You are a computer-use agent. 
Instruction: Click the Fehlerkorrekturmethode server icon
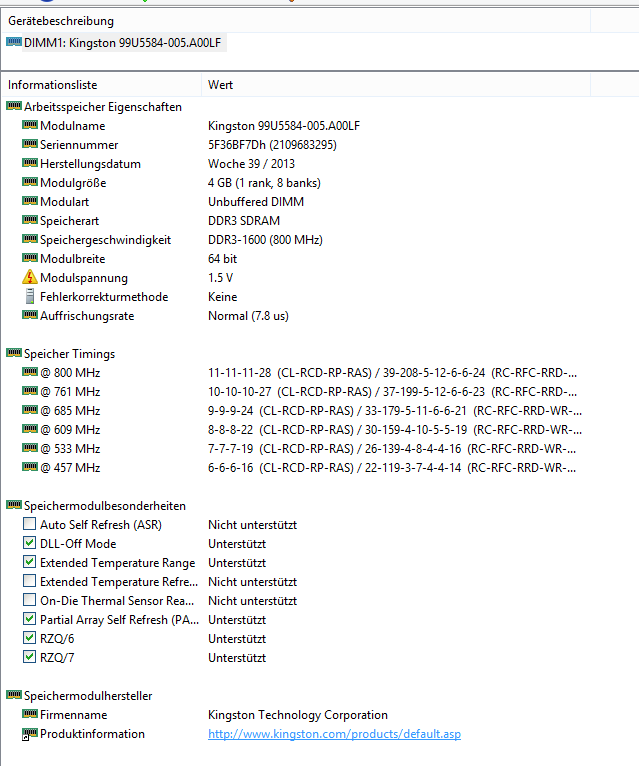30,296
